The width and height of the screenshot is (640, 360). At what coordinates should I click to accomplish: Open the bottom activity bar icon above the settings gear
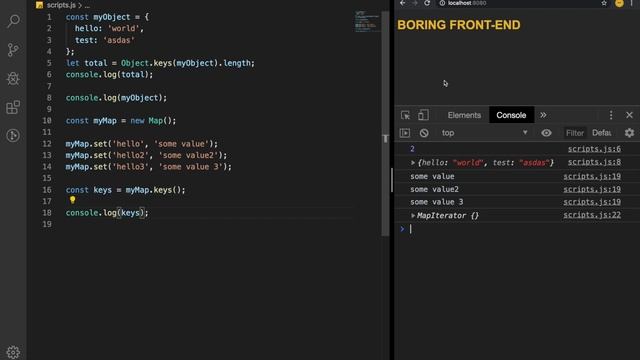pyautogui.click(x=13, y=136)
